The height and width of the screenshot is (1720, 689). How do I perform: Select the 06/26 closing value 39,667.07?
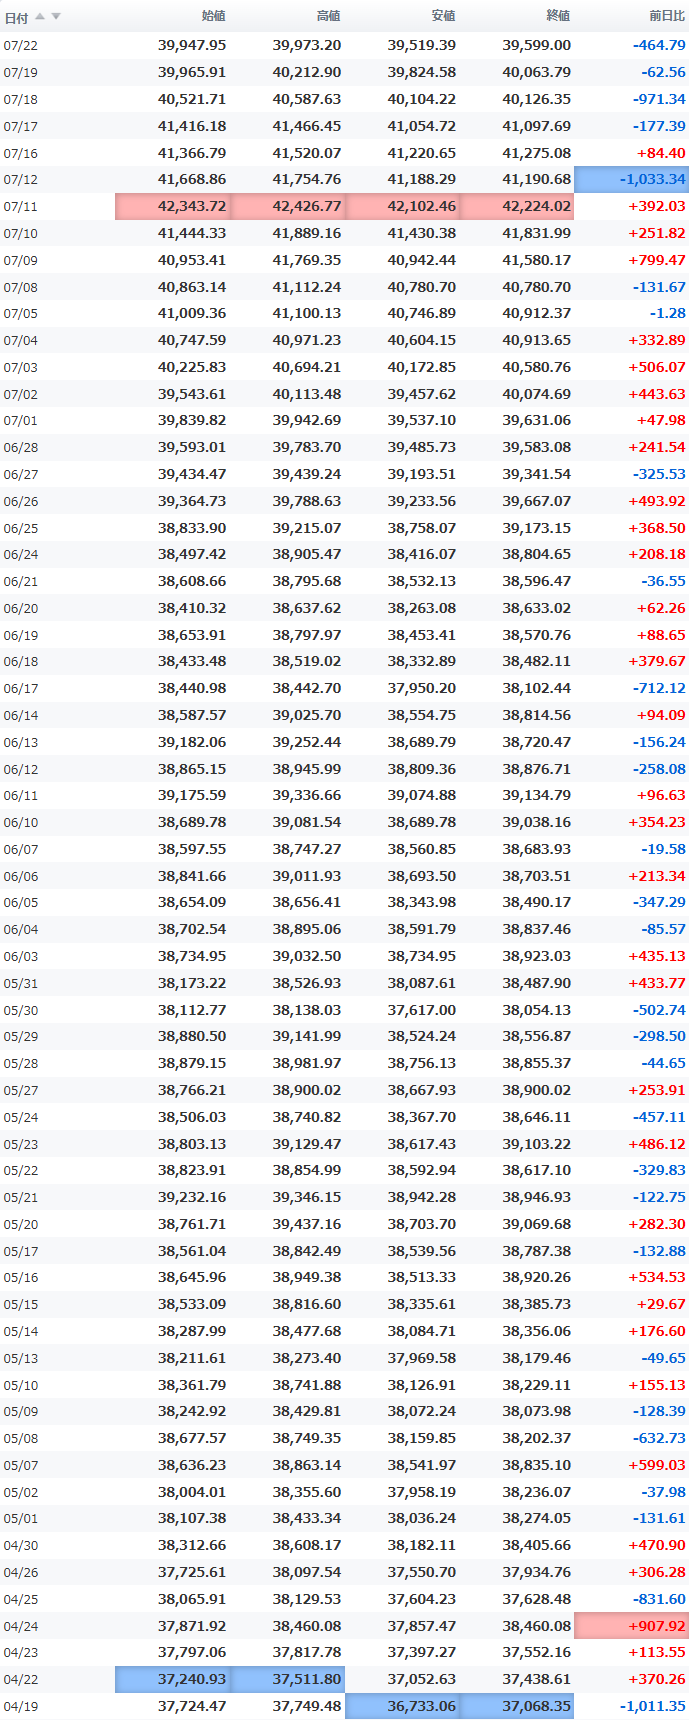[x=537, y=501]
